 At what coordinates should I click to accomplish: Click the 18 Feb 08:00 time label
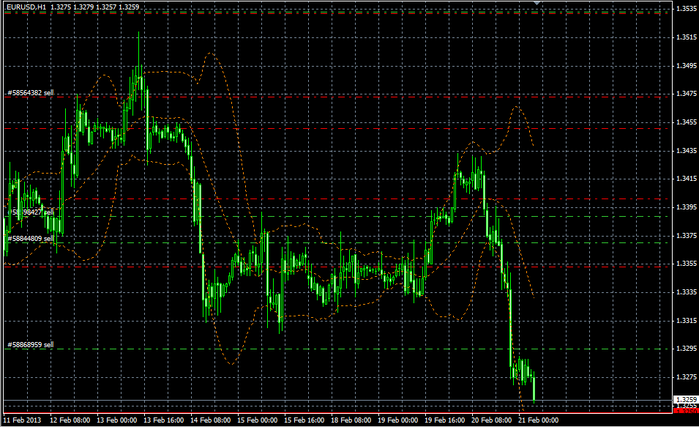pyautogui.click(x=351, y=420)
